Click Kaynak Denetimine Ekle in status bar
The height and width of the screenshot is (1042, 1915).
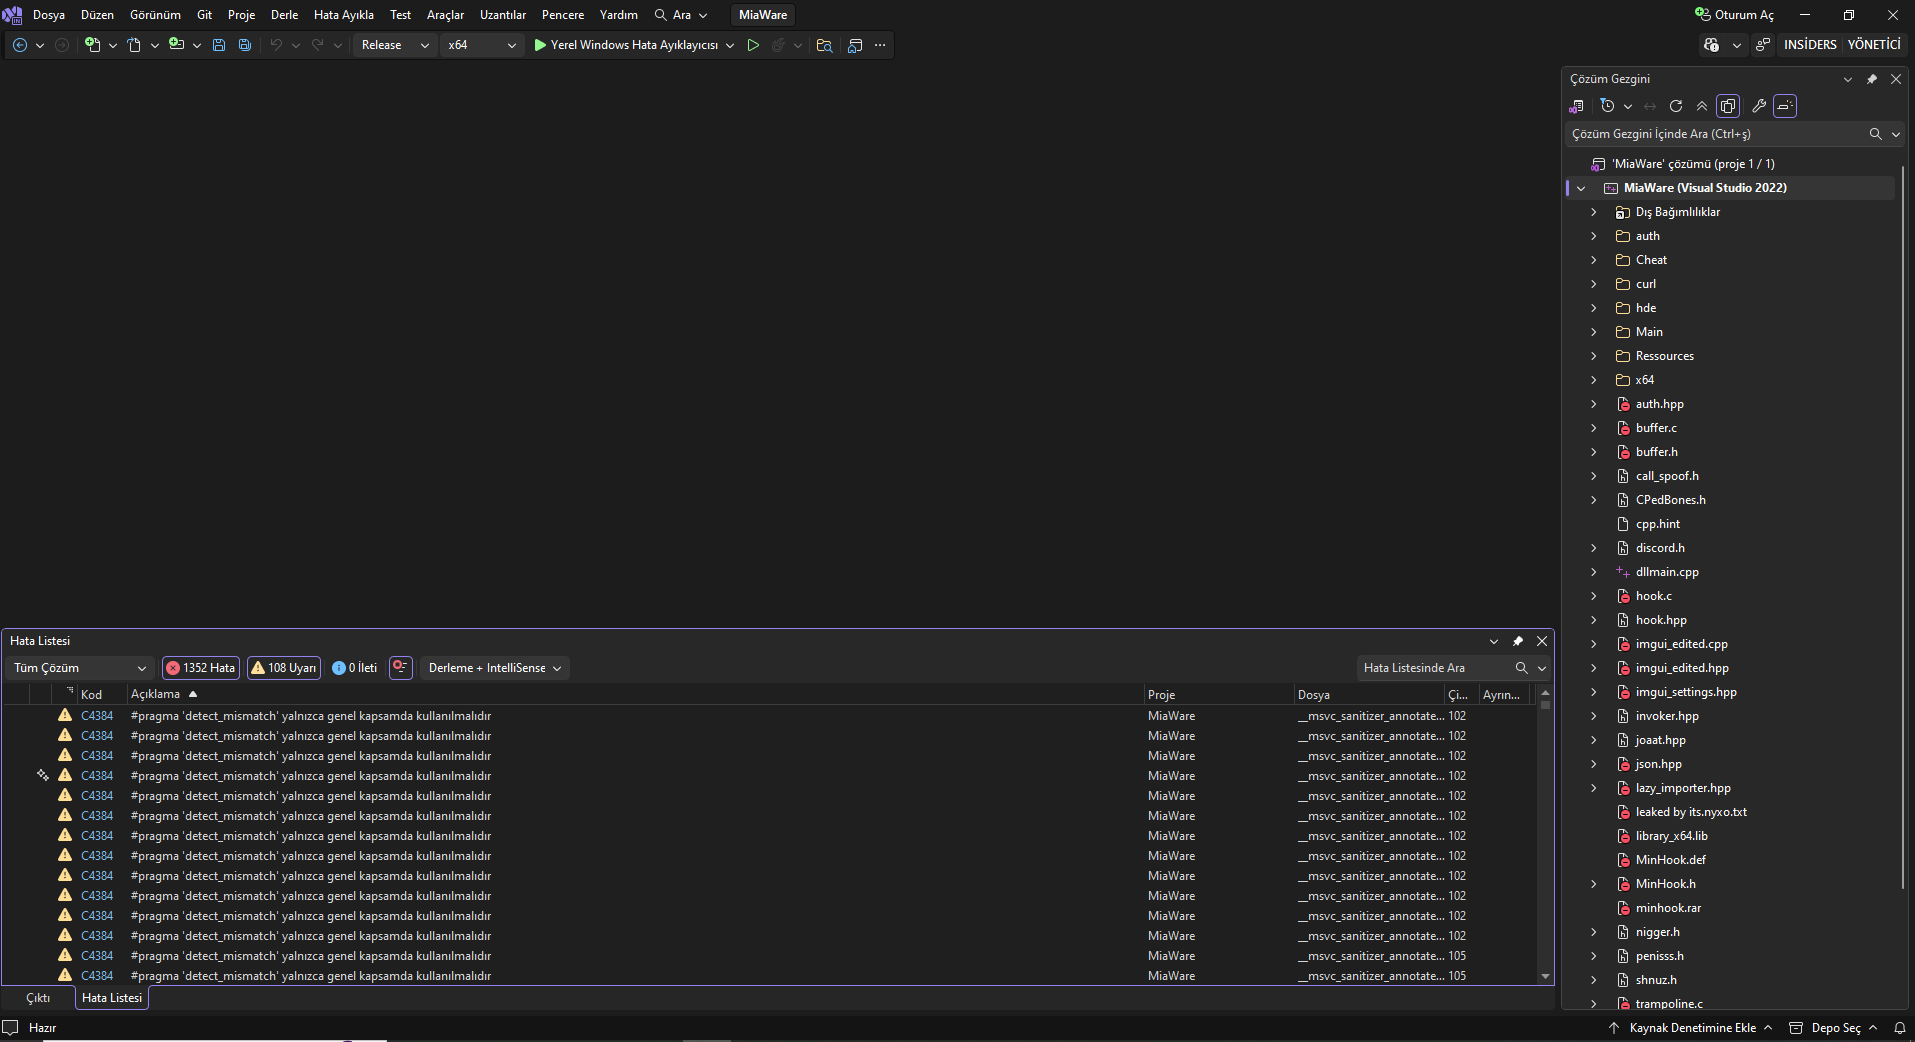tap(1691, 1028)
